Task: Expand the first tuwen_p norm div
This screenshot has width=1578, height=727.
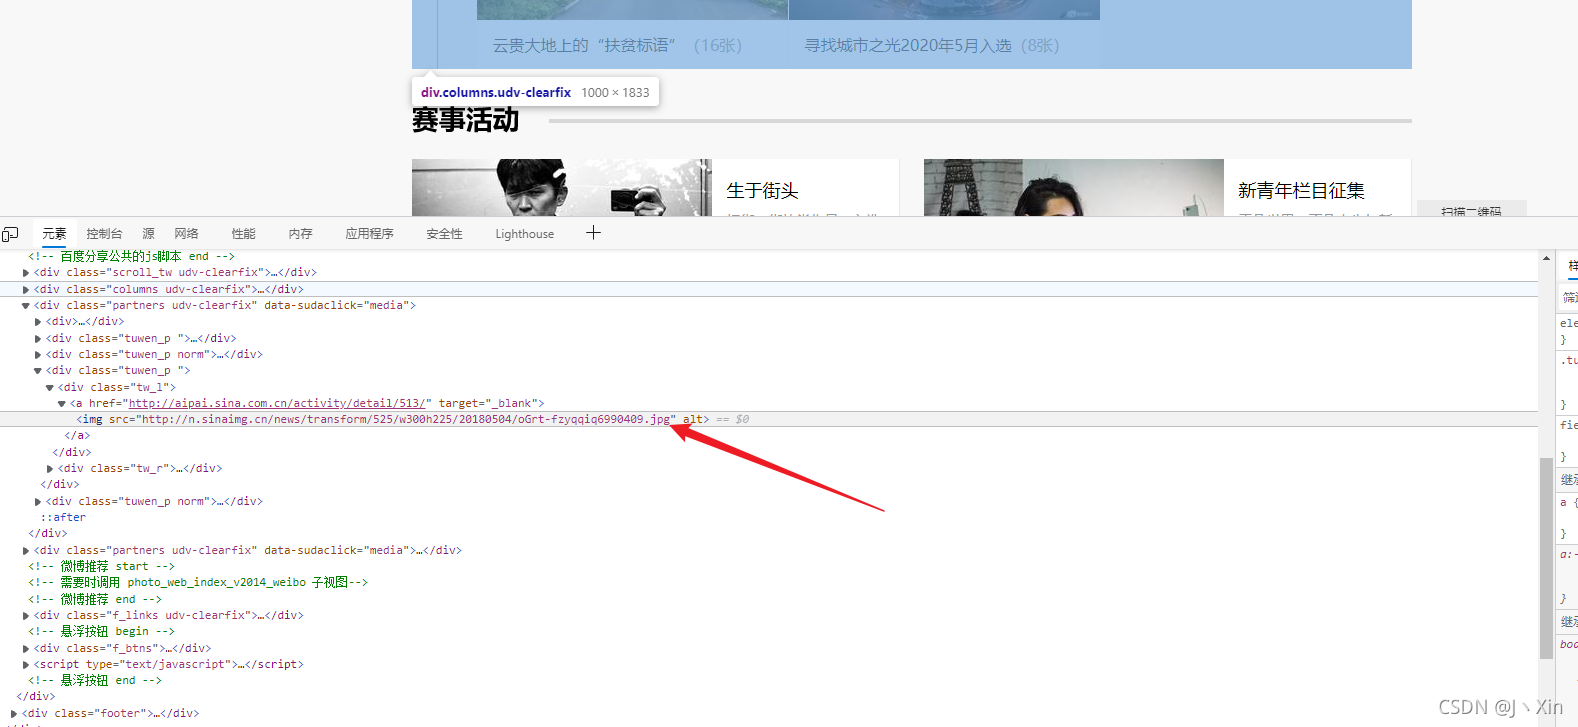Action: [x=38, y=354]
